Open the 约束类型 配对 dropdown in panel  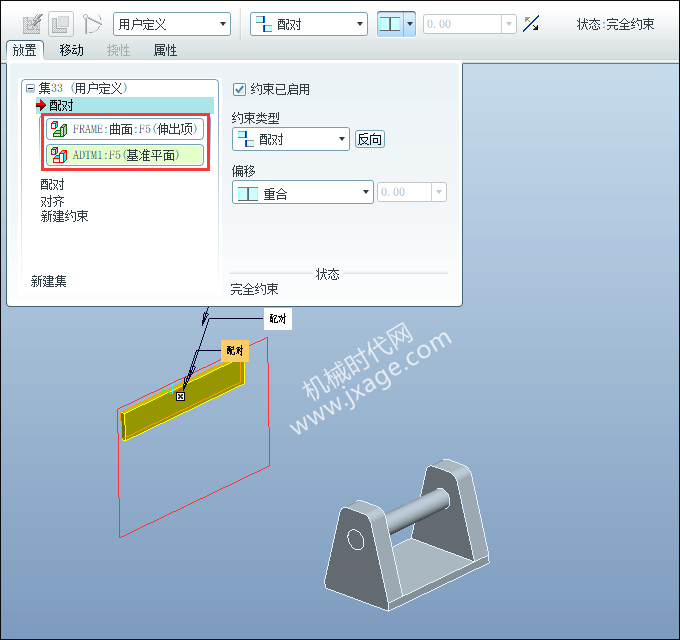point(291,139)
